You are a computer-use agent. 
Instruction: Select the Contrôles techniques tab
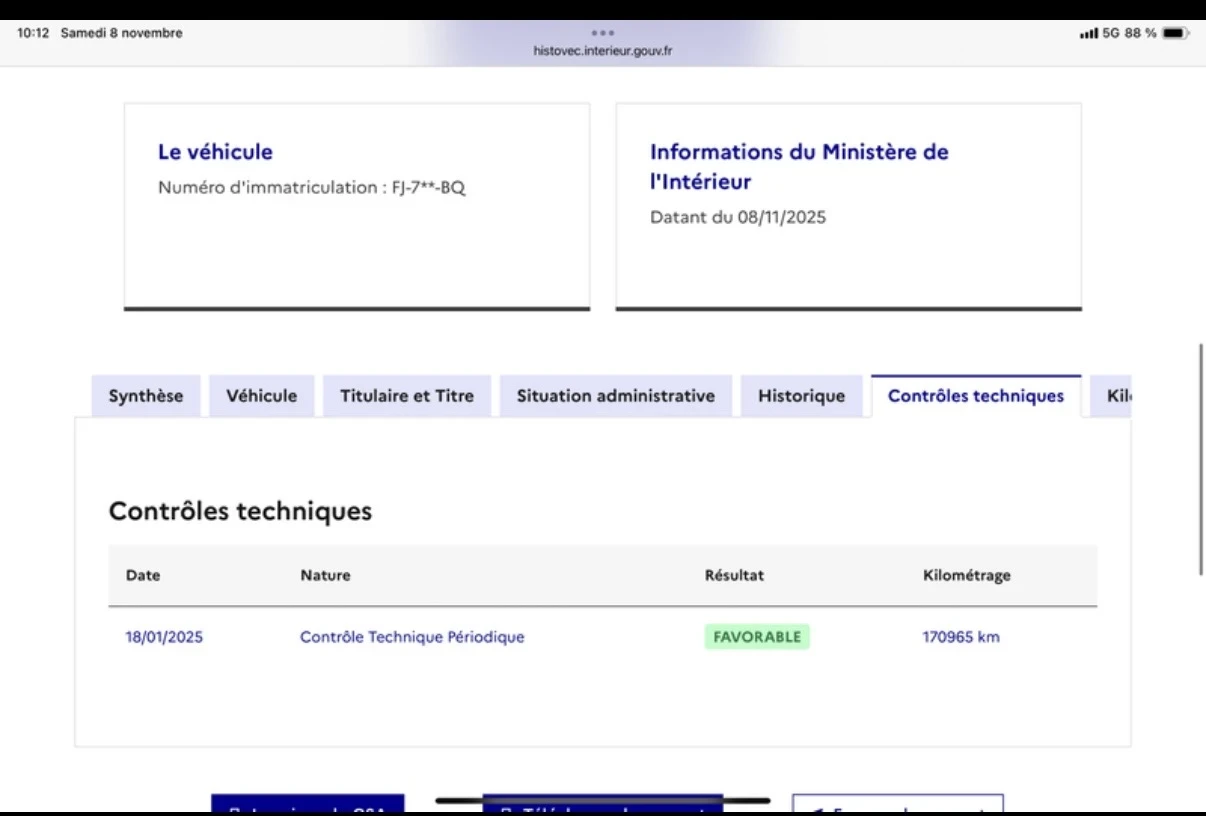coord(975,395)
